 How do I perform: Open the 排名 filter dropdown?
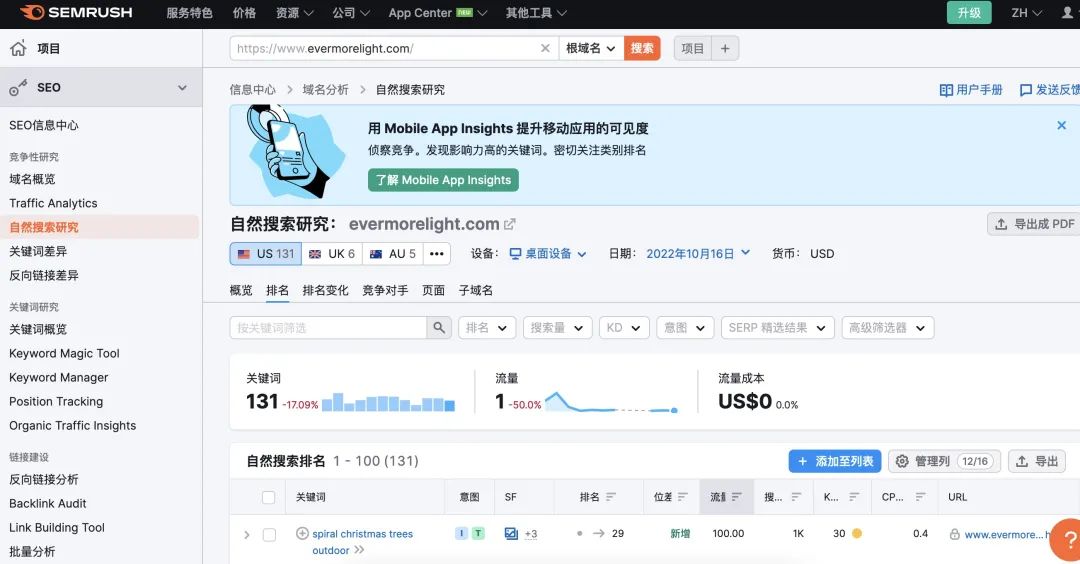[487, 328]
